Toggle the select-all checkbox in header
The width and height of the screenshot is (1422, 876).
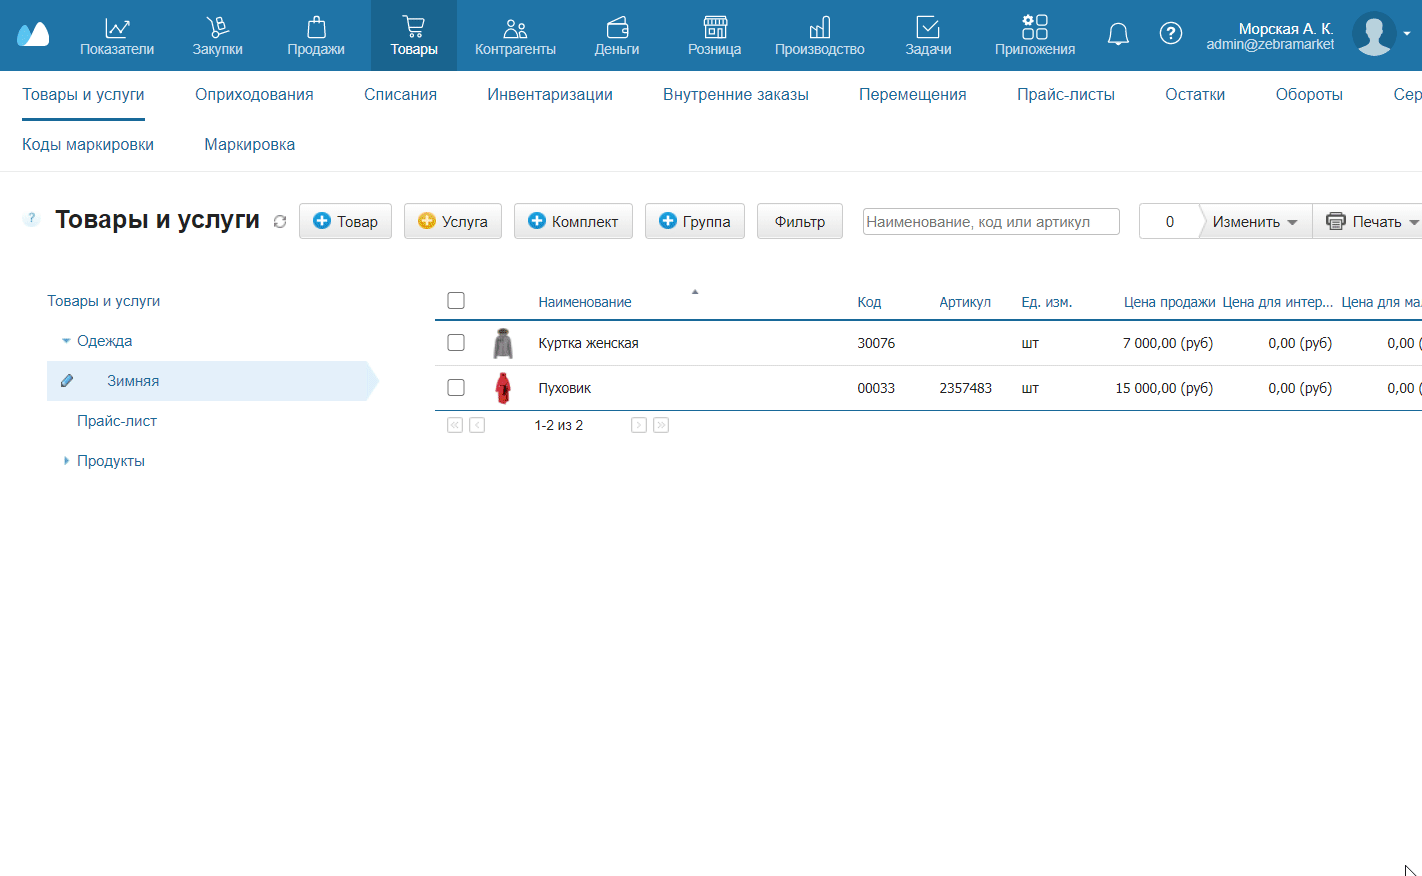456,301
